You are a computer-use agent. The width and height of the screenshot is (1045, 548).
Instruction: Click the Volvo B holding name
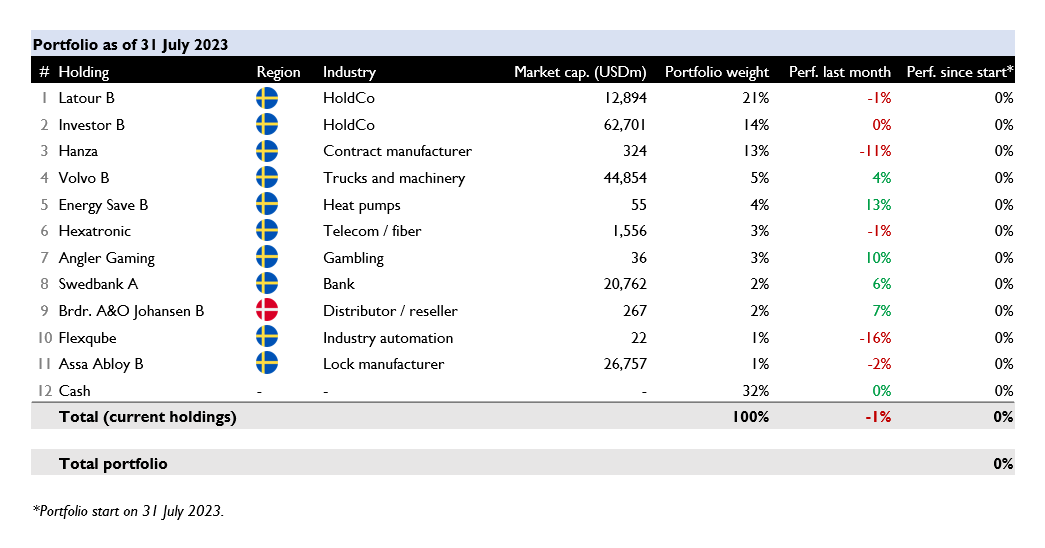[84, 178]
